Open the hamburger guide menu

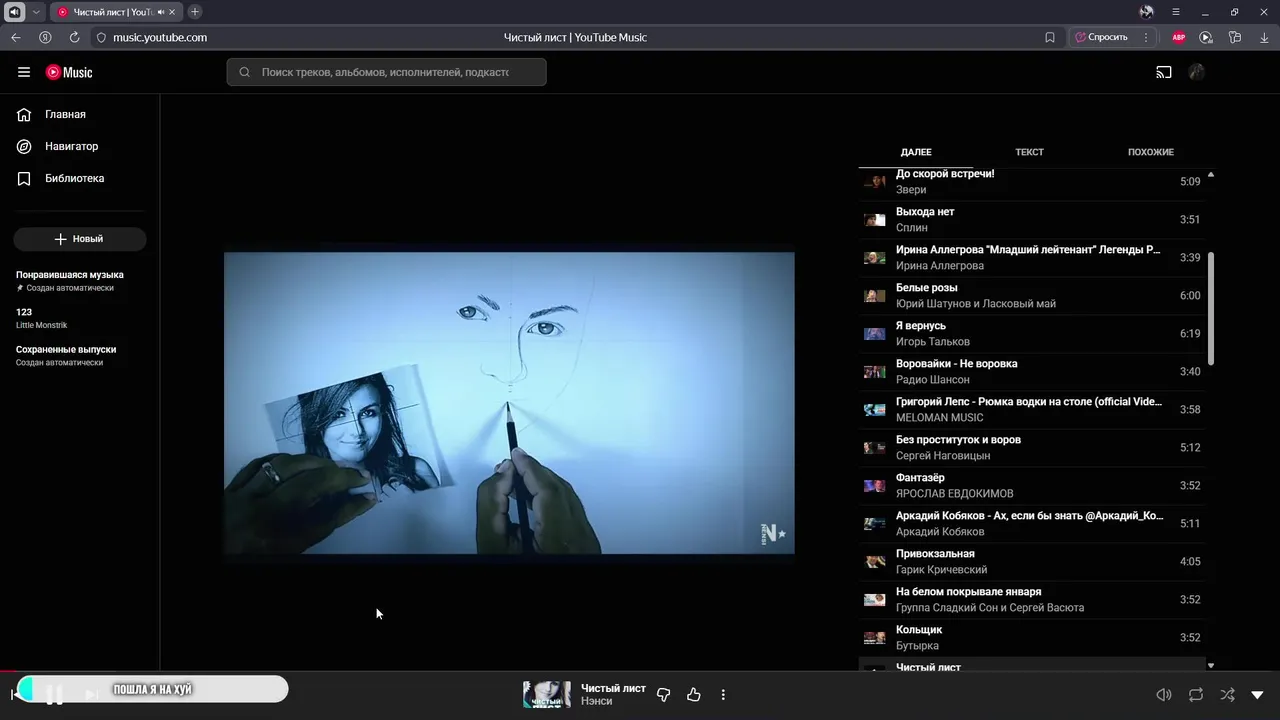click(x=24, y=72)
